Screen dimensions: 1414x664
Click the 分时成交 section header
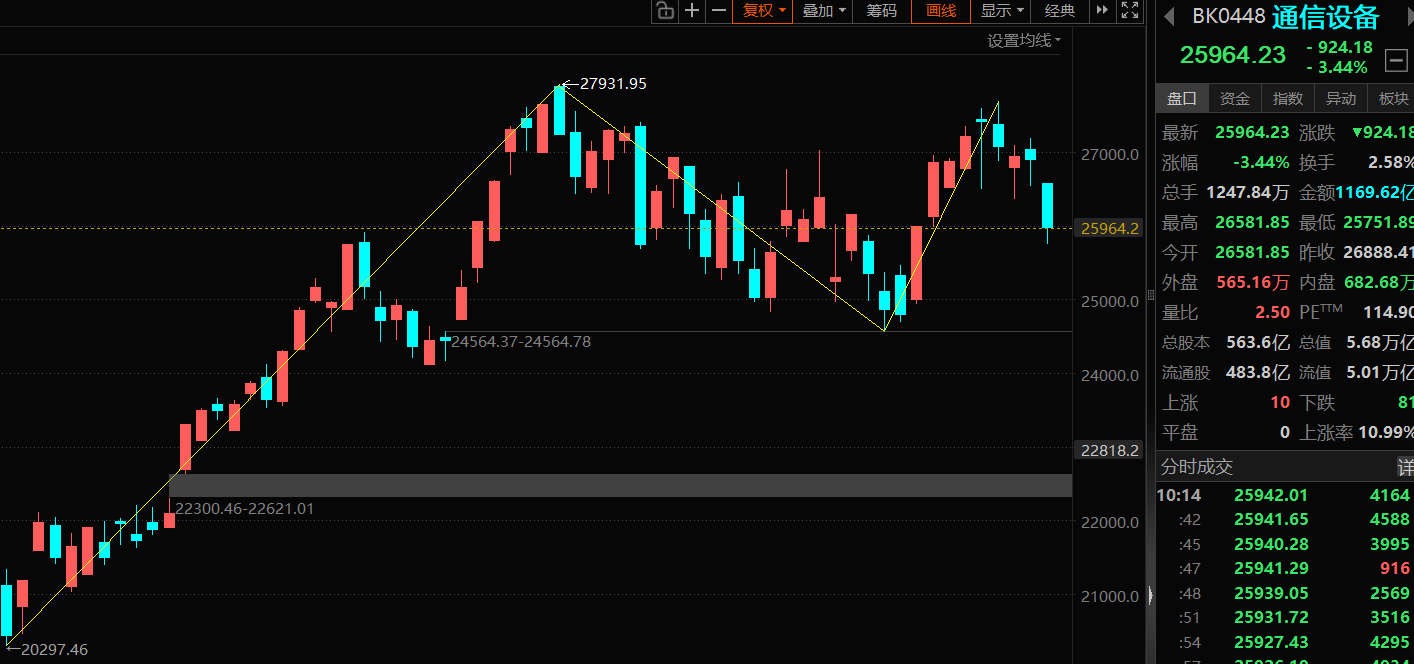click(1197, 467)
